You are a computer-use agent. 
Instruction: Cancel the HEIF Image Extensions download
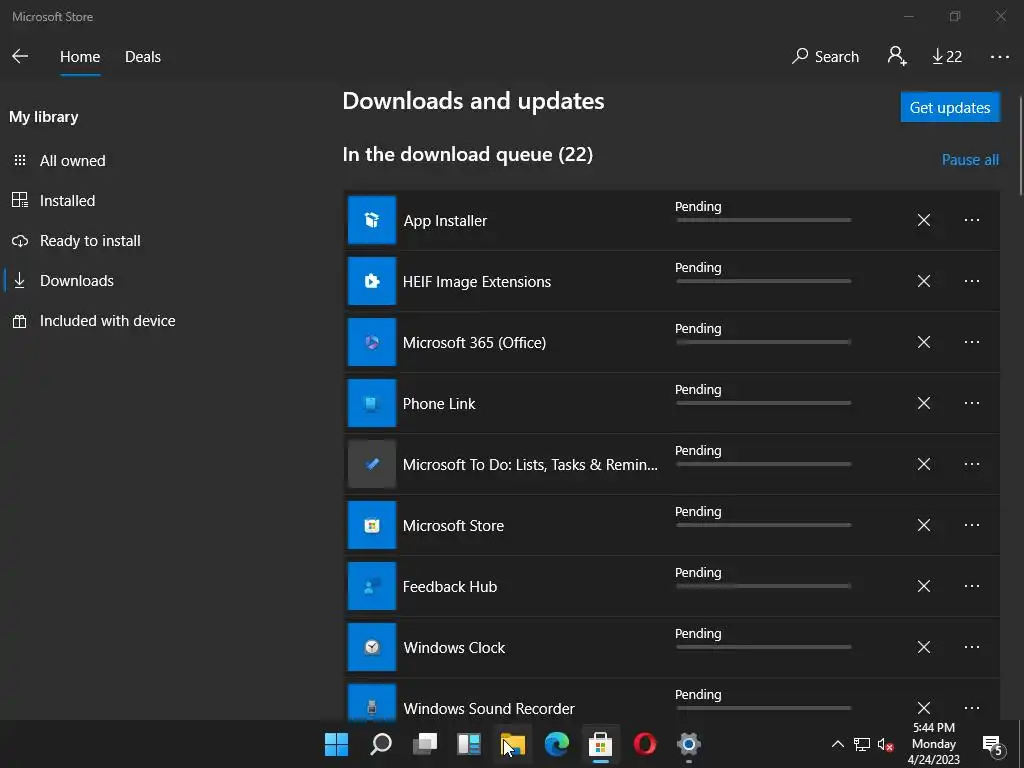pos(923,281)
